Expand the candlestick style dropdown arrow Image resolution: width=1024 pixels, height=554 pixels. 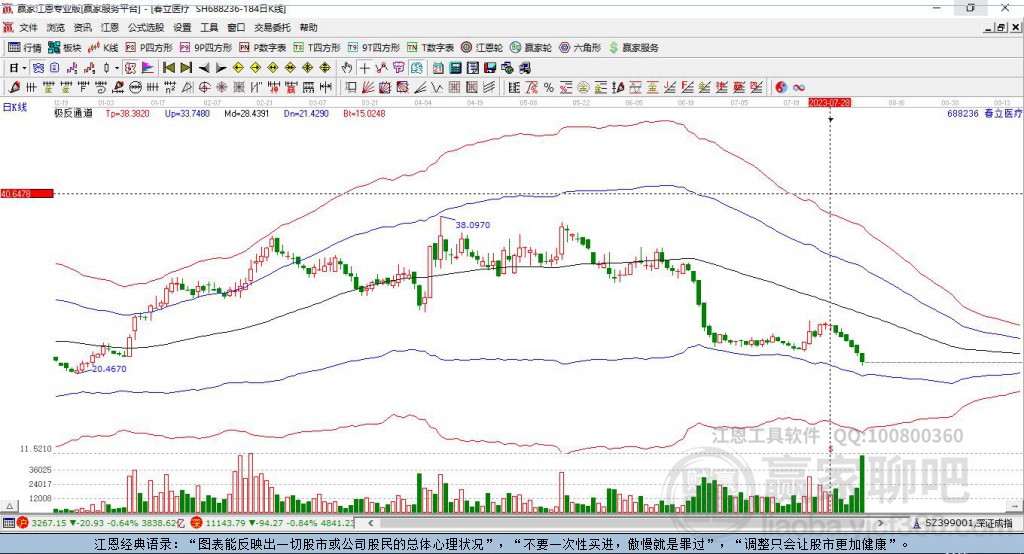tap(117, 68)
